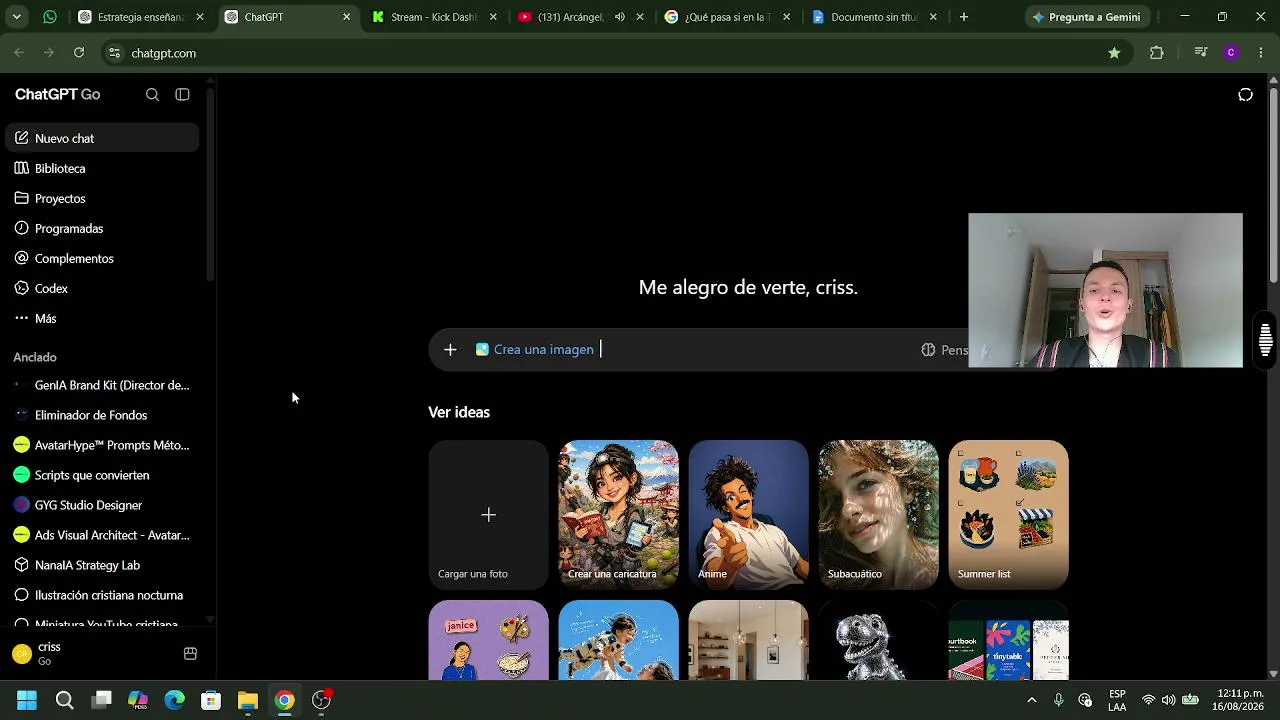The height and width of the screenshot is (720, 1280).
Task: Open the taskbar clock and date
Action: pyautogui.click(x=1239, y=700)
